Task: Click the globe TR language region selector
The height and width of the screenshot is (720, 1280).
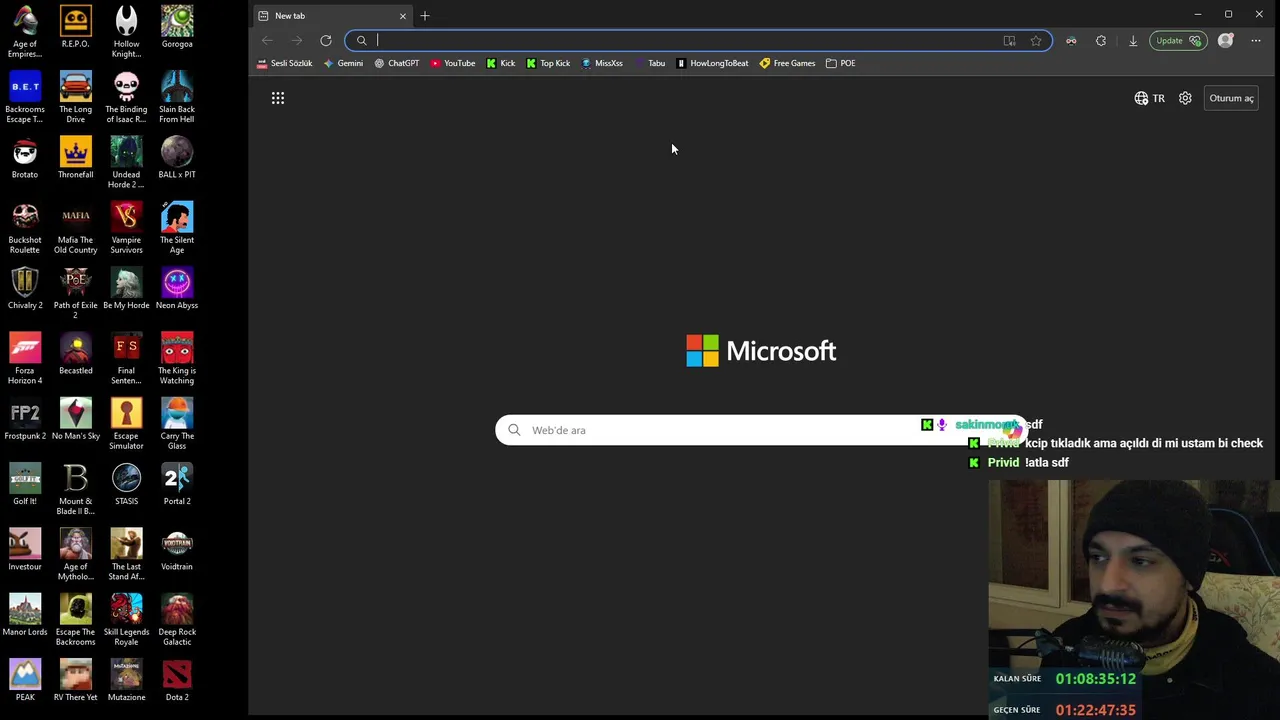Action: (1150, 98)
